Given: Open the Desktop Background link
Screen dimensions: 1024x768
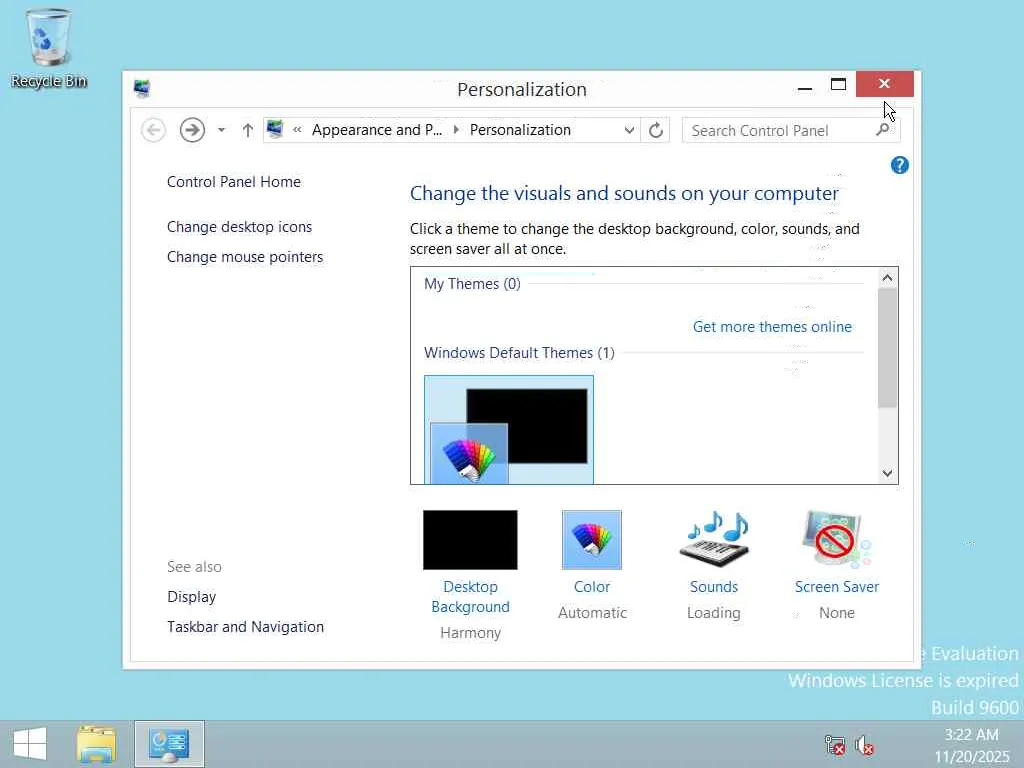Looking at the screenshot, I should [x=470, y=597].
